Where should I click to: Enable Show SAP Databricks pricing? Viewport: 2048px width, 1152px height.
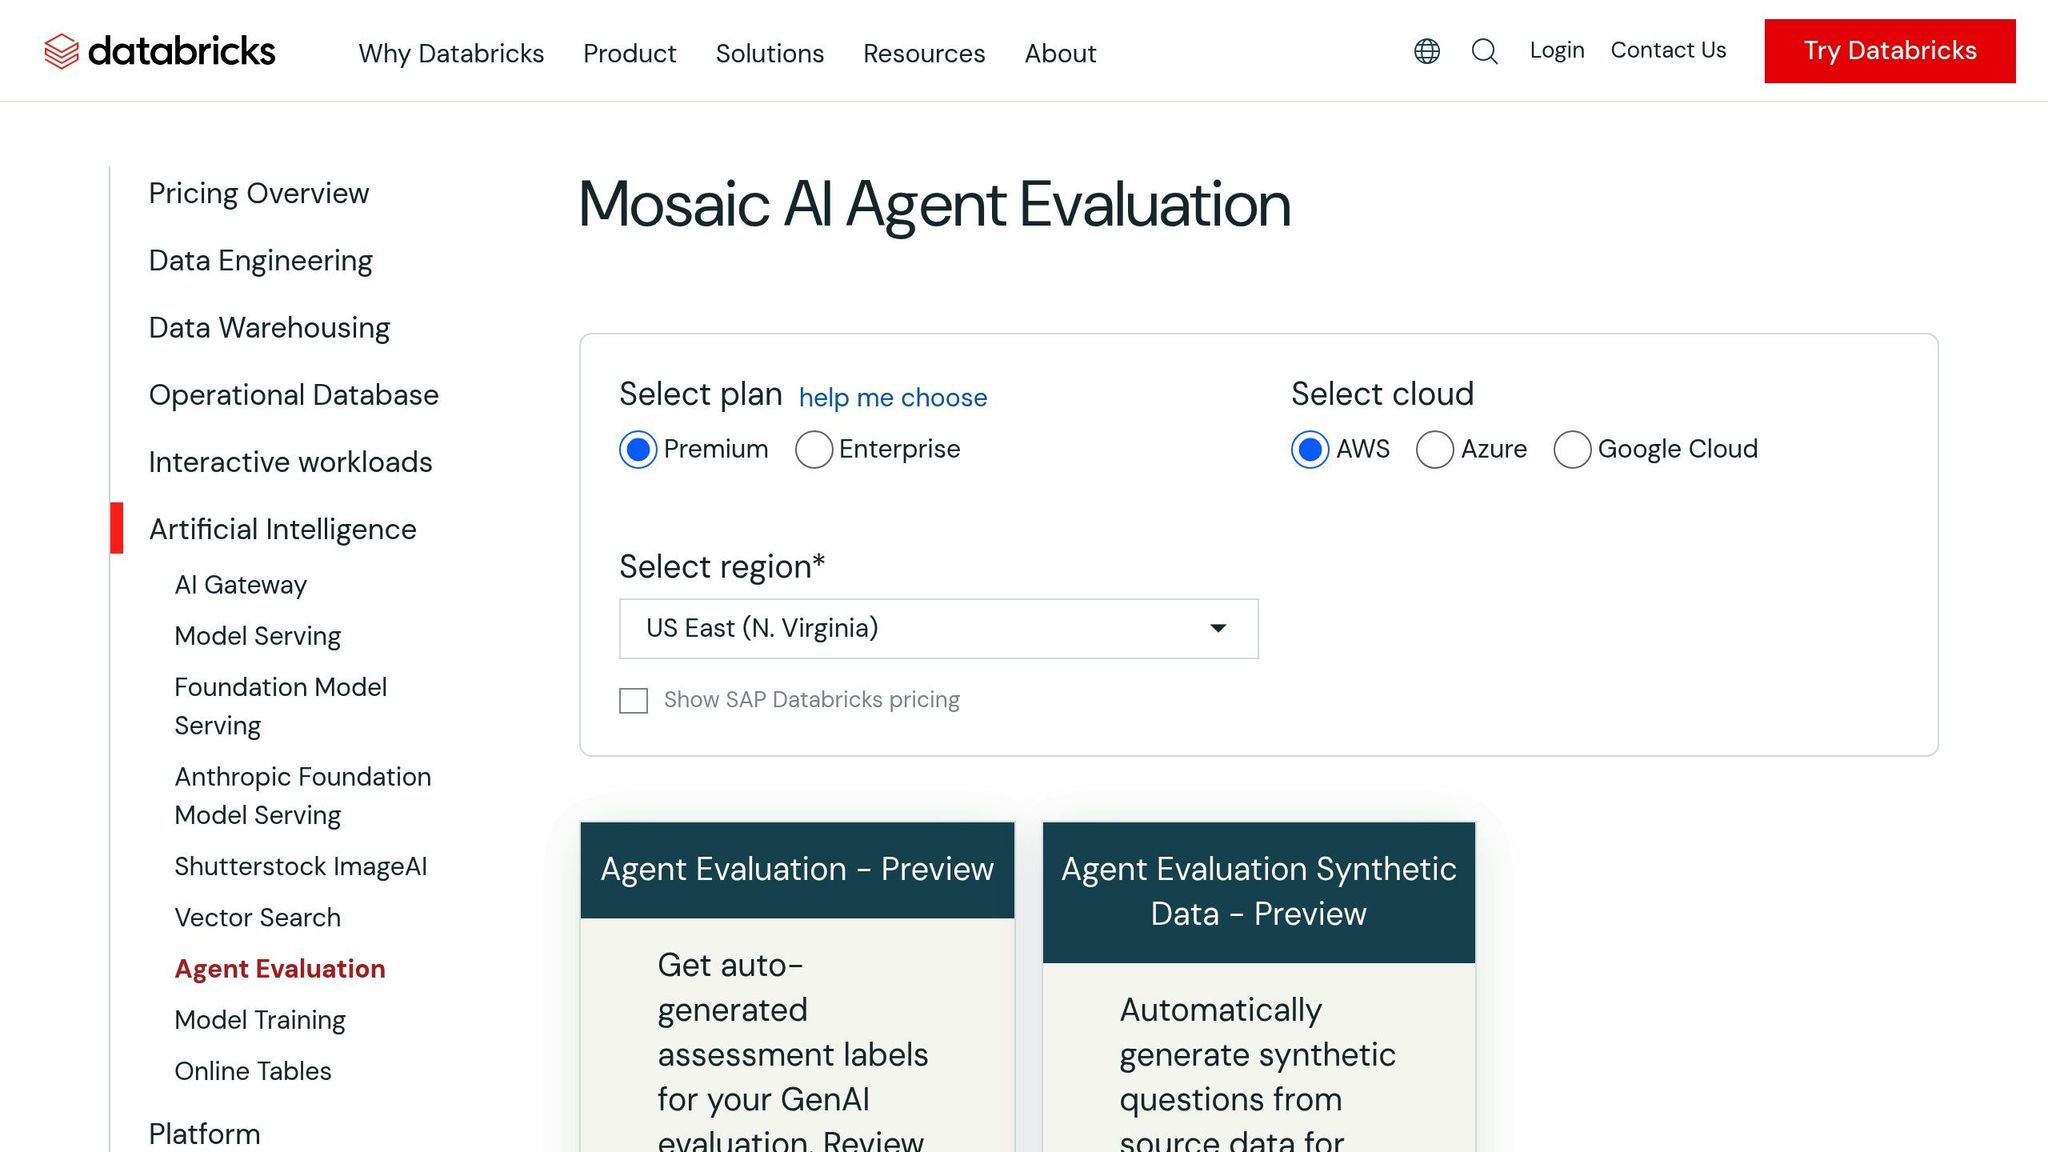(x=634, y=700)
